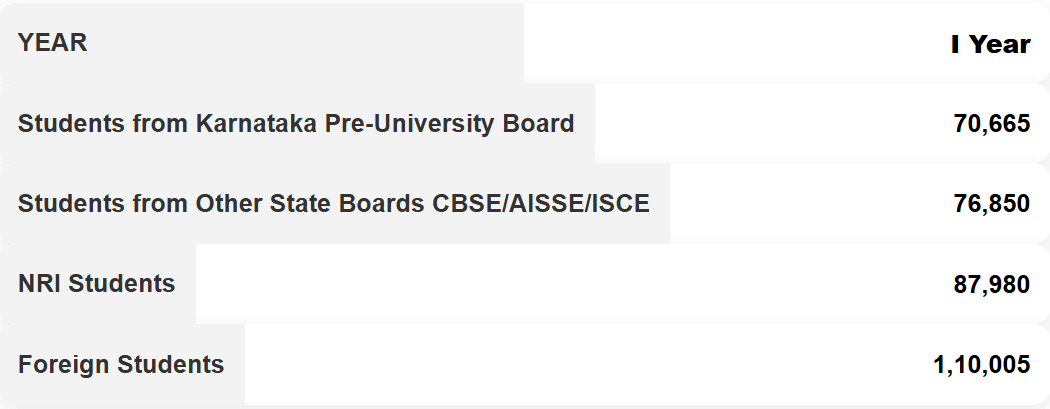The width and height of the screenshot is (1050, 409).
Task: Click the YEAR header label
Action: click(53, 43)
